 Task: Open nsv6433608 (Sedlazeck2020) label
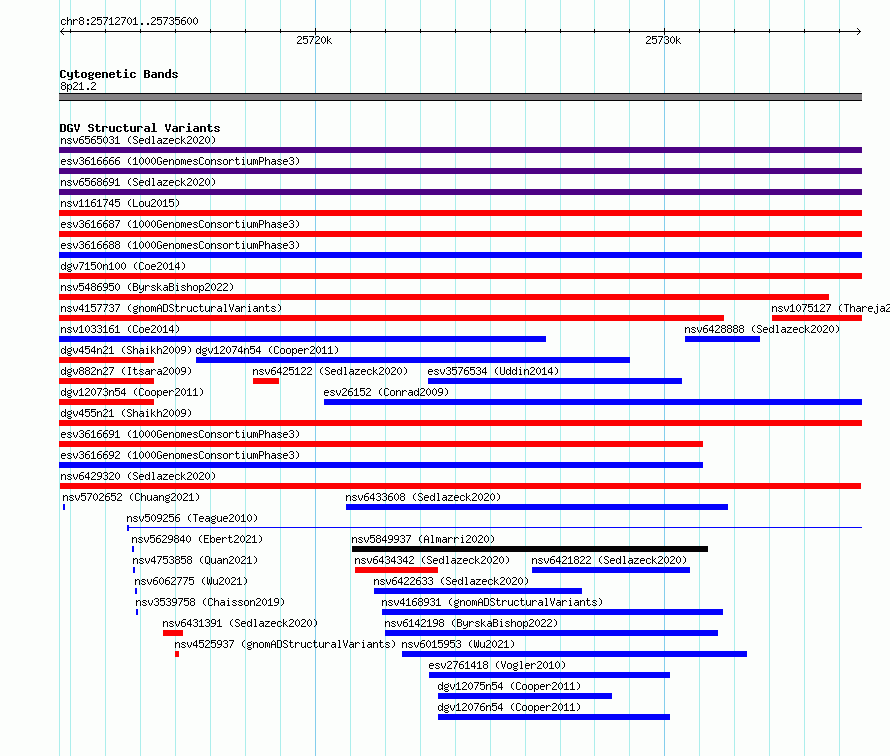coord(423,497)
